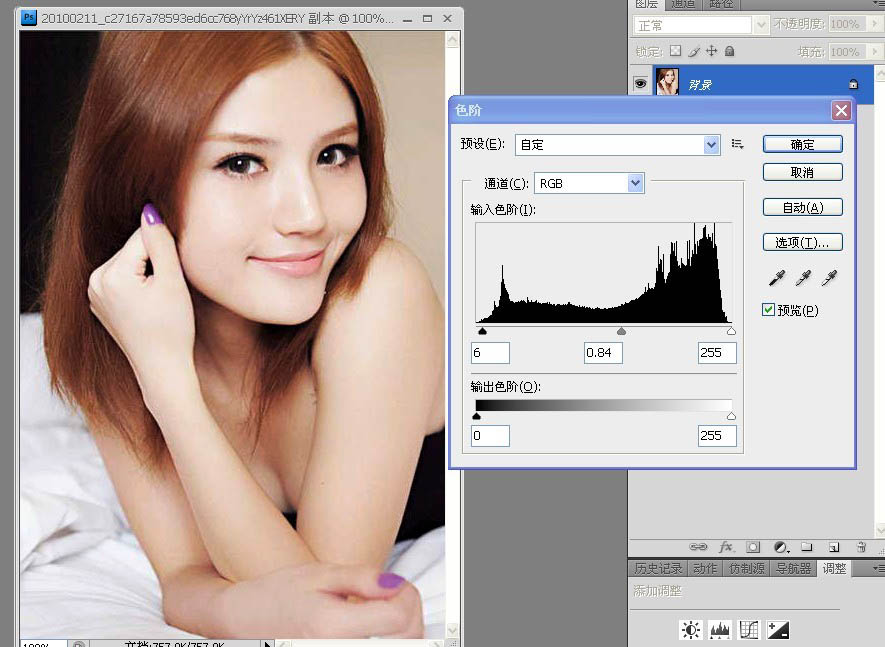This screenshot has width=885, height=647.
Task: Click the Photoshop Ps icon in document title bar
Action: coord(28,18)
